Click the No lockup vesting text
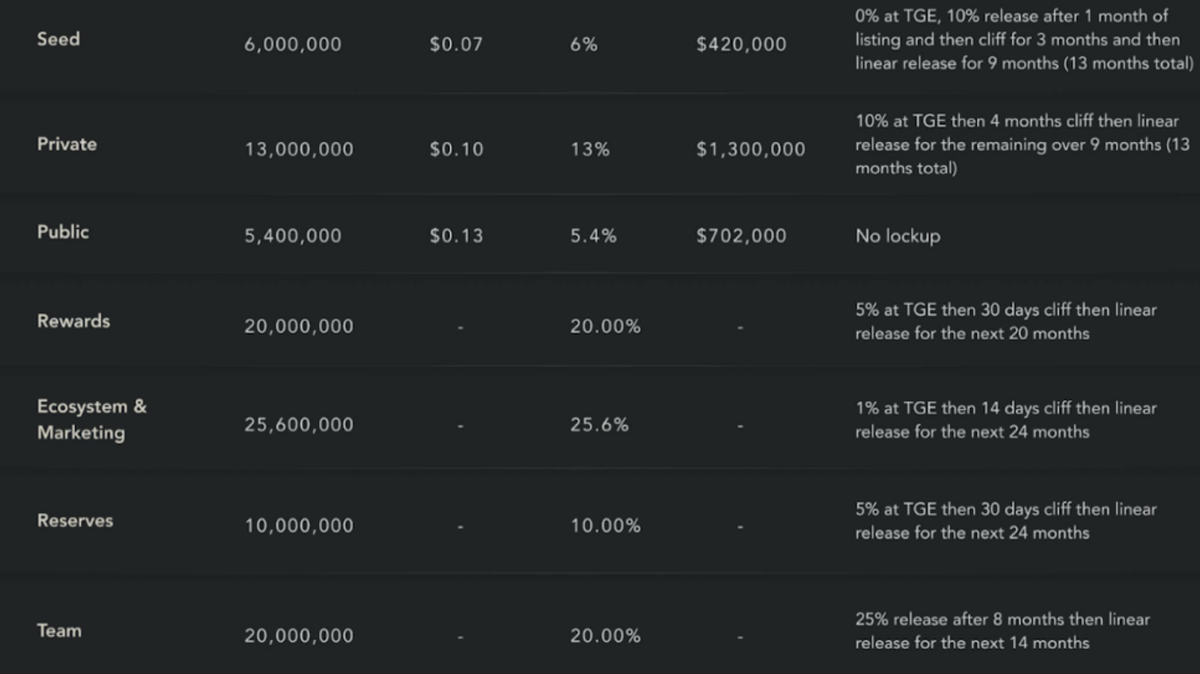1200x674 pixels. click(x=897, y=237)
